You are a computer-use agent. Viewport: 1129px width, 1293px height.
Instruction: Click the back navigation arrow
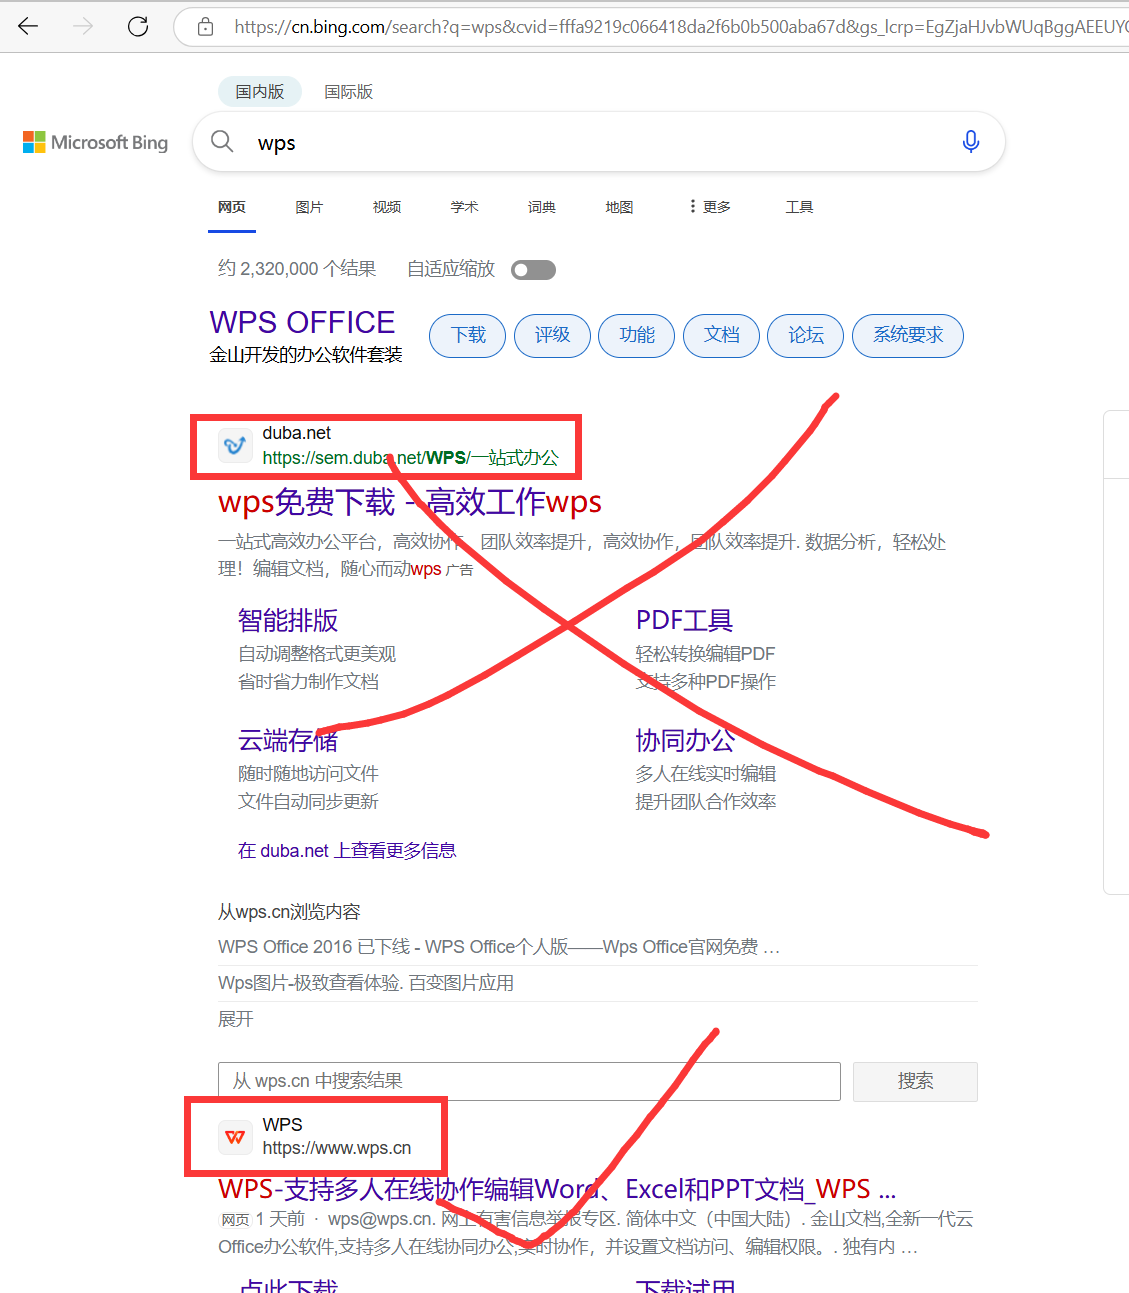[x=29, y=26]
